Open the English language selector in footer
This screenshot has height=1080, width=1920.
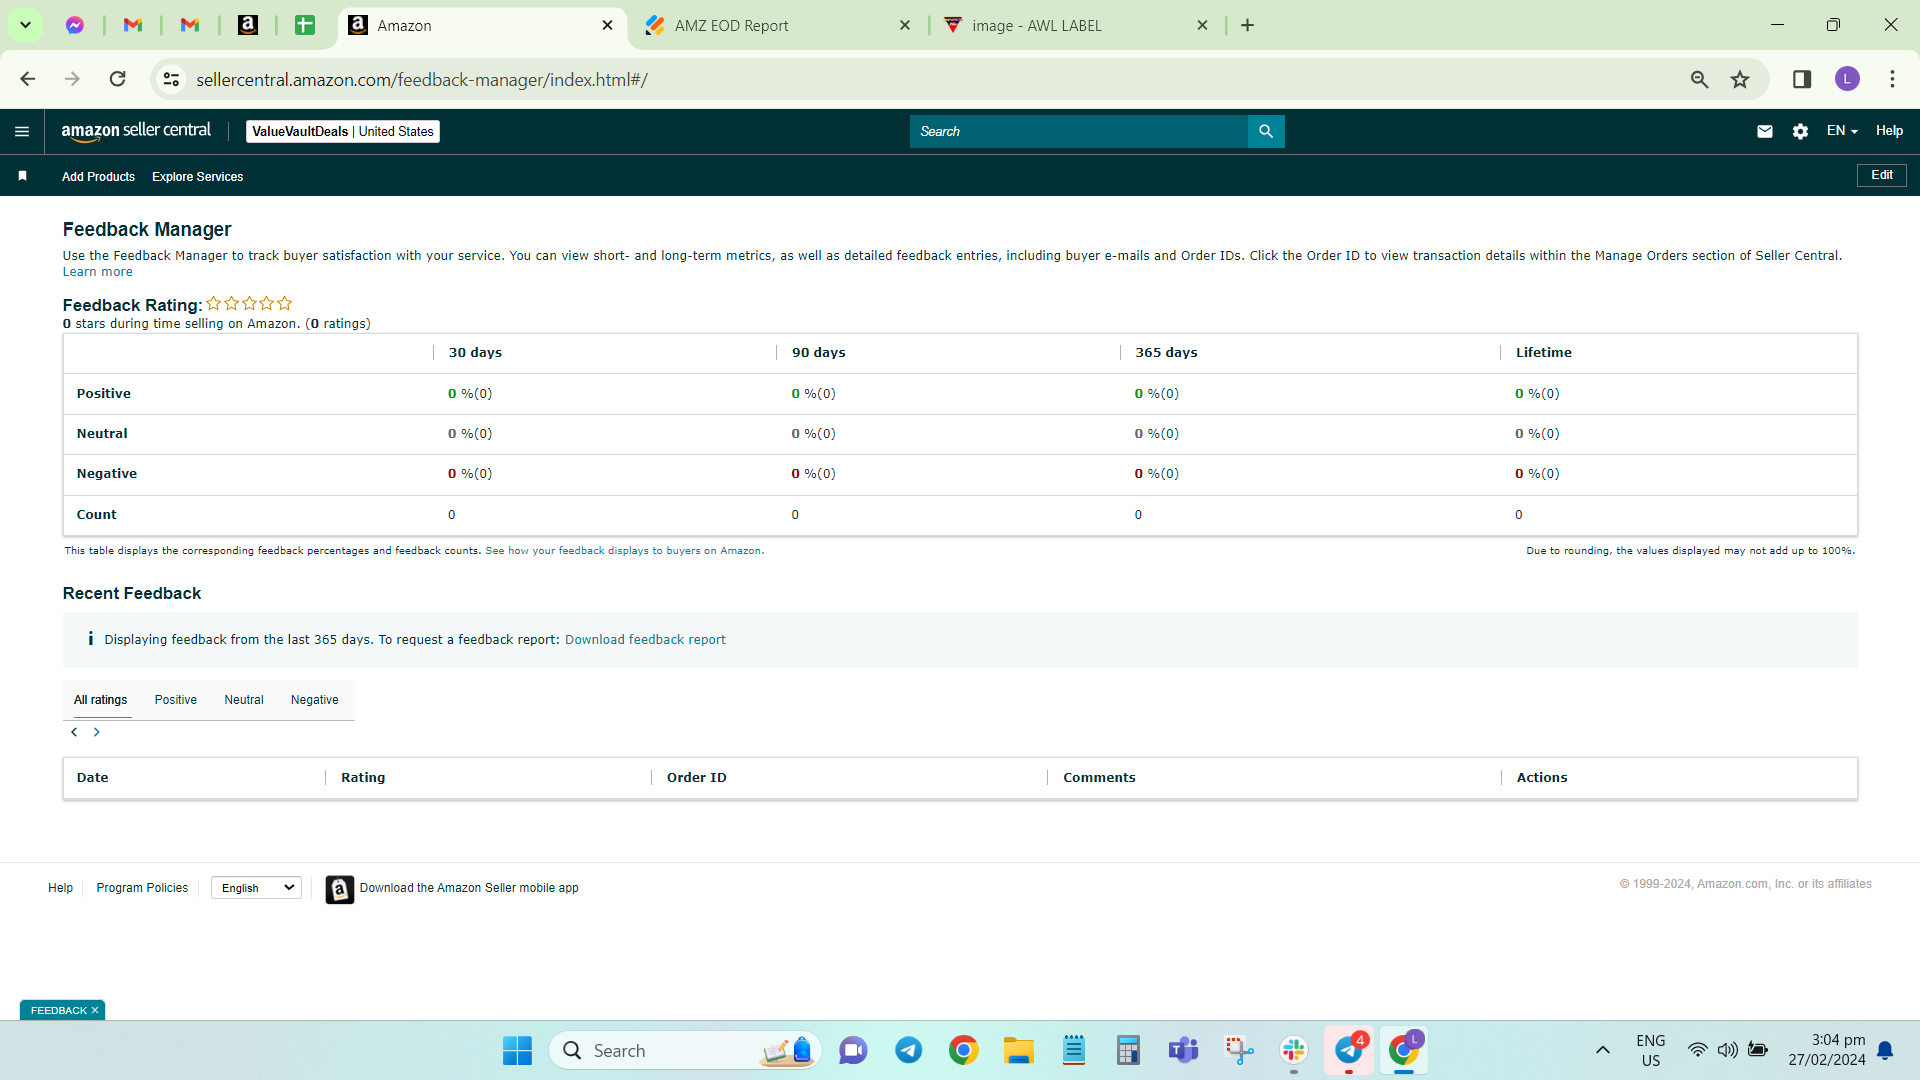coord(257,888)
